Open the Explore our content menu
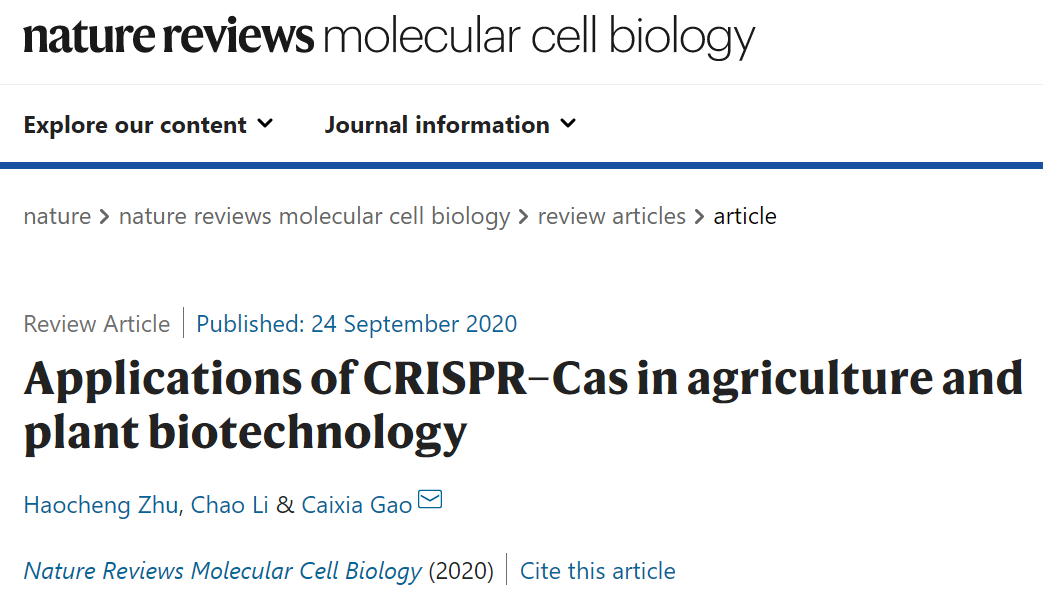 [x=148, y=124]
